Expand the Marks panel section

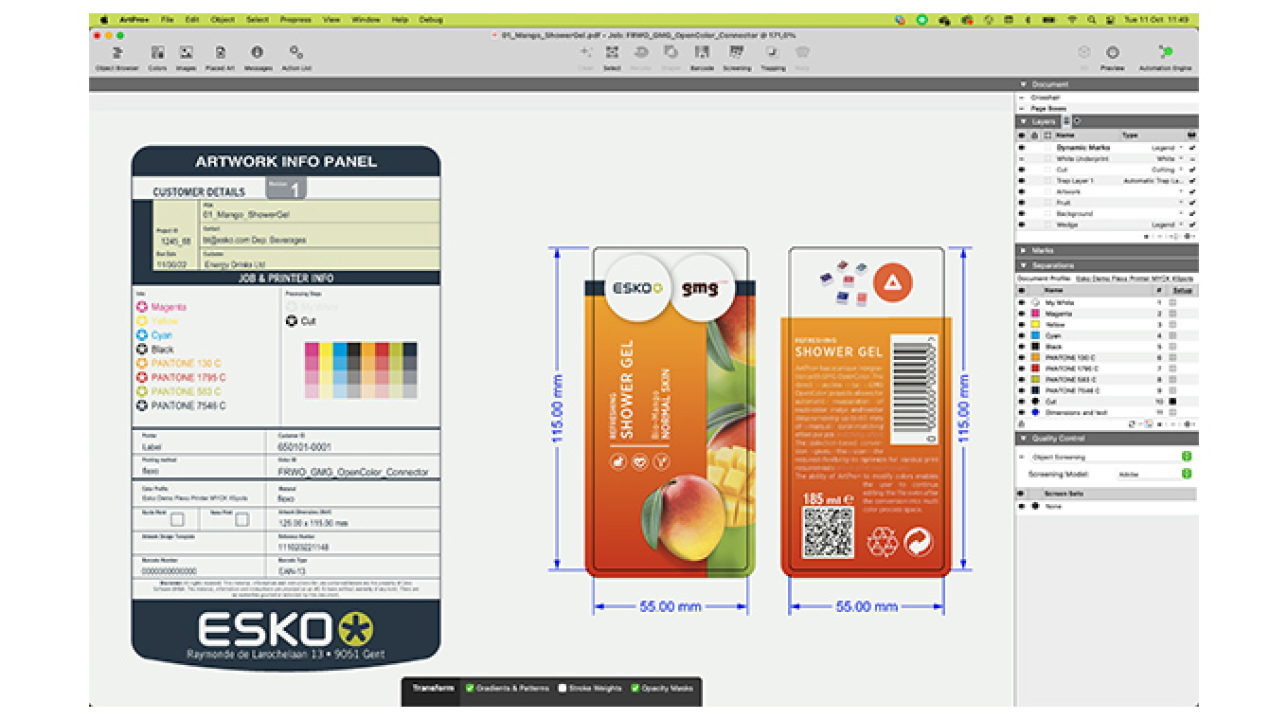coord(1023,250)
